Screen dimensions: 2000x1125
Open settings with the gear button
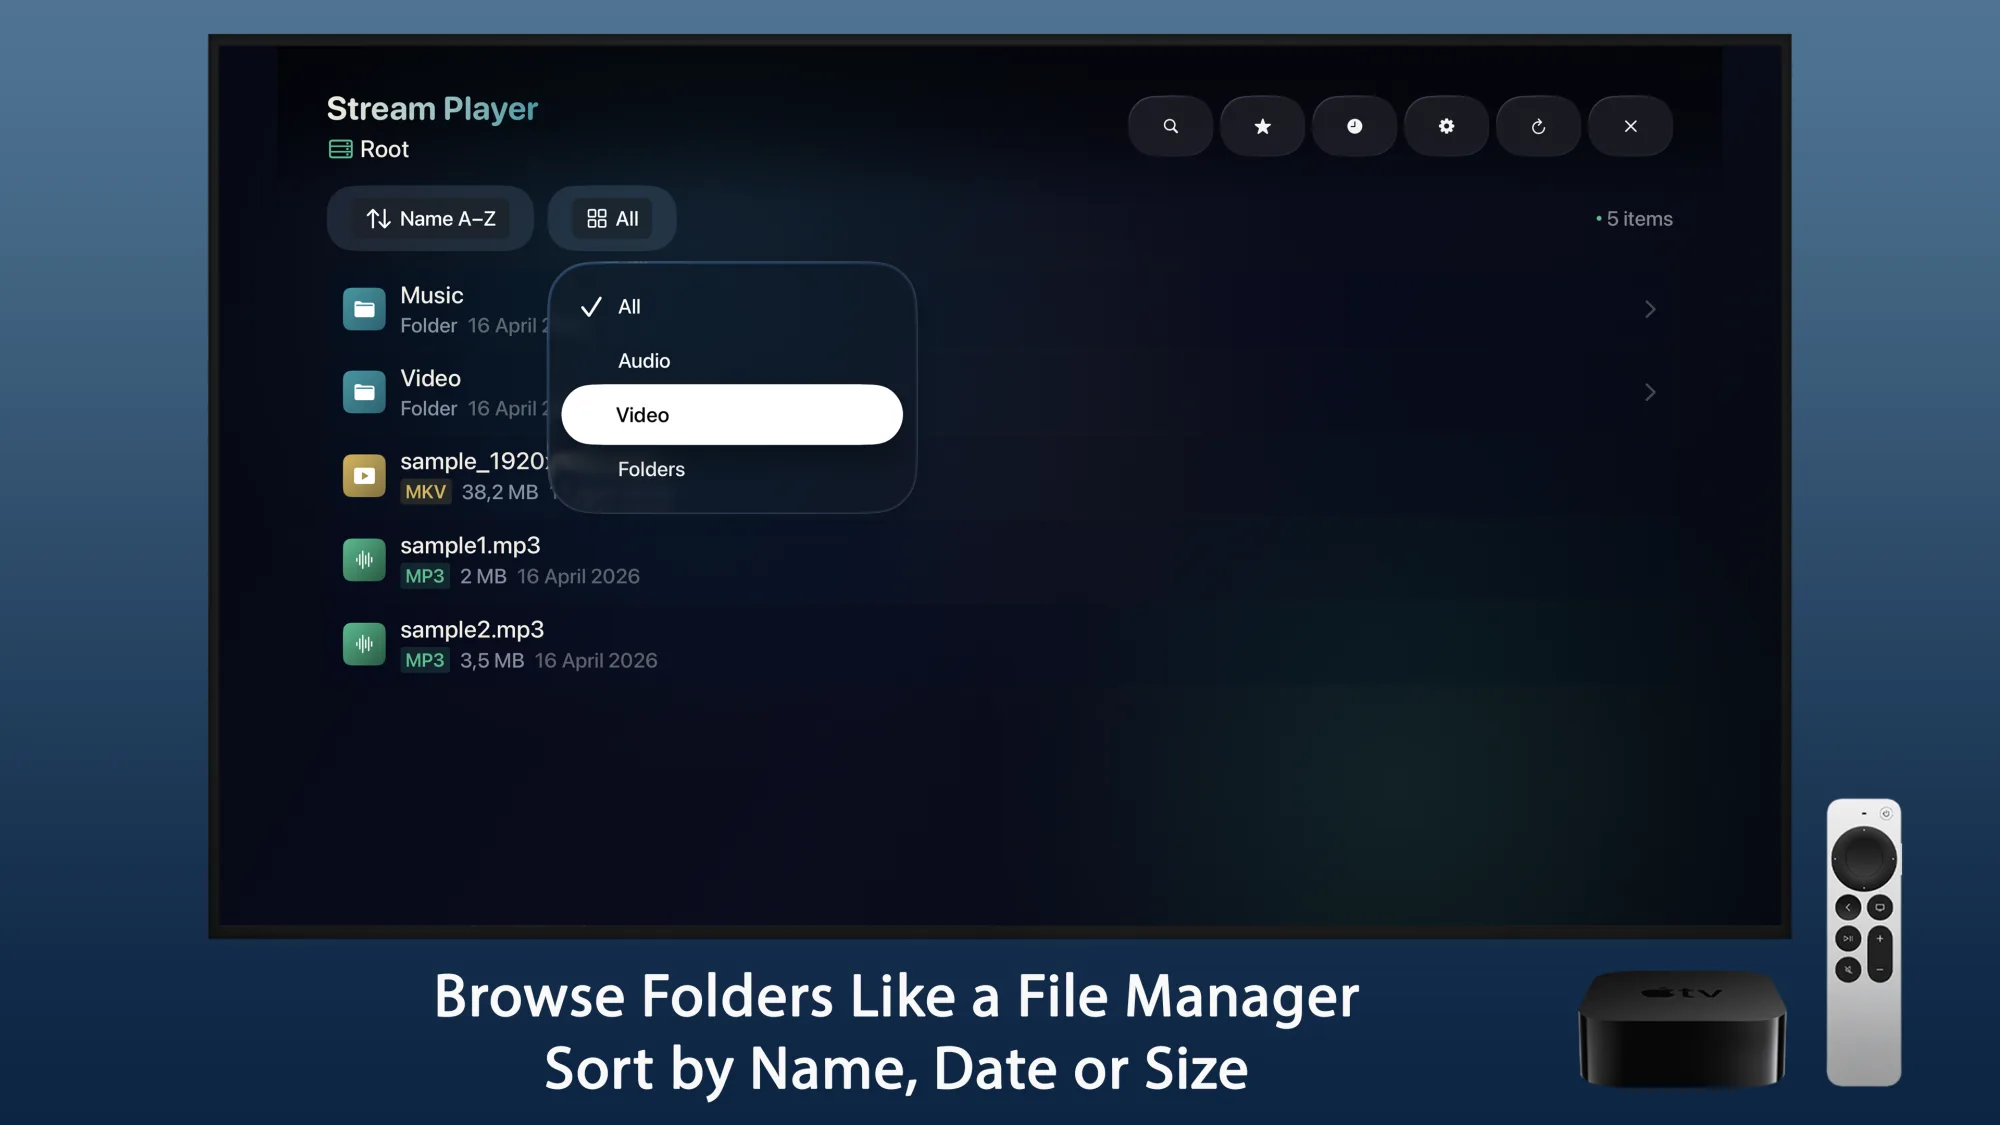pyautogui.click(x=1446, y=126)
